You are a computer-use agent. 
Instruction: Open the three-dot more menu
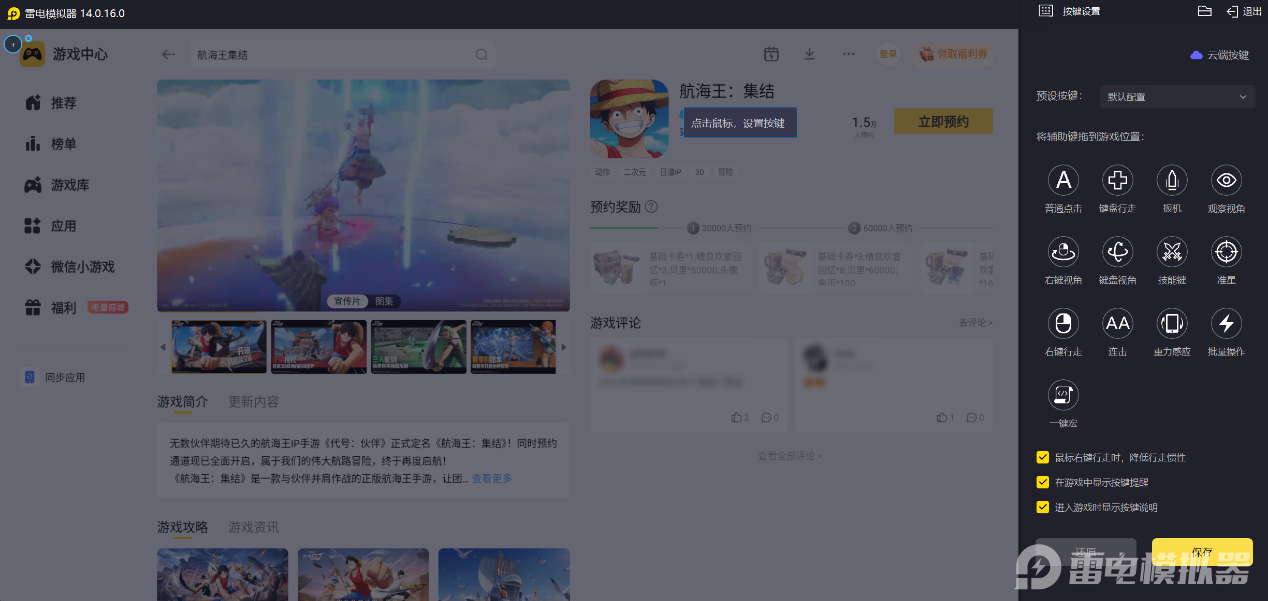point(849,54)
